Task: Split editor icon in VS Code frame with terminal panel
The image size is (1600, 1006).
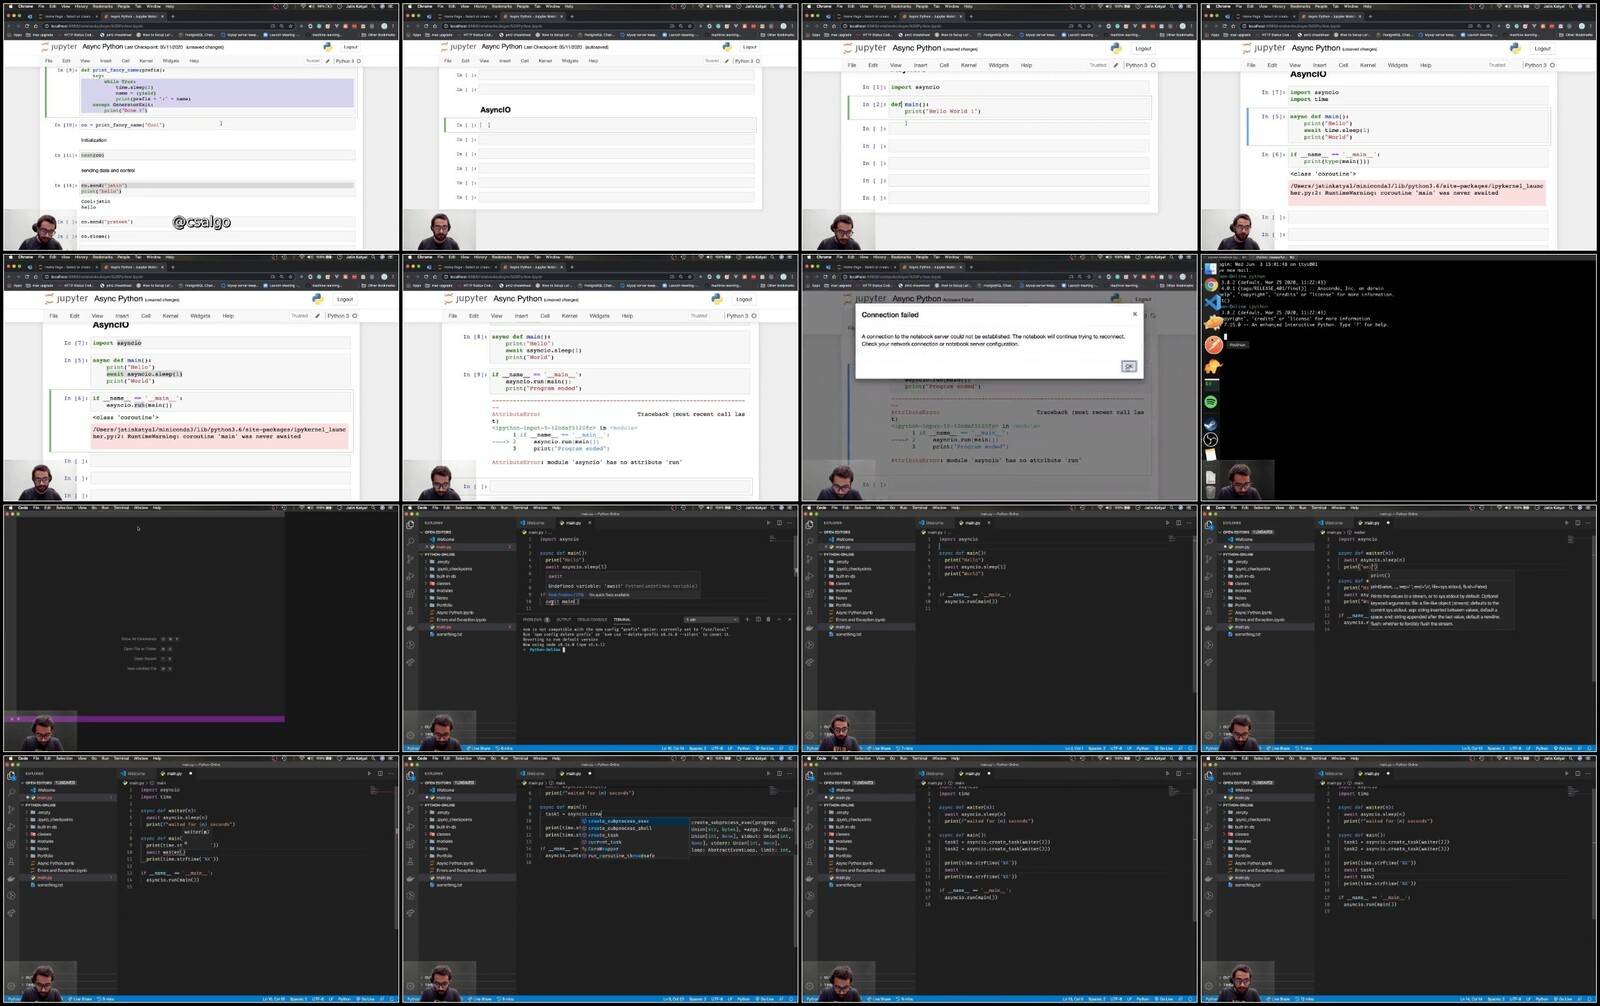Action: tap(779, 523)
